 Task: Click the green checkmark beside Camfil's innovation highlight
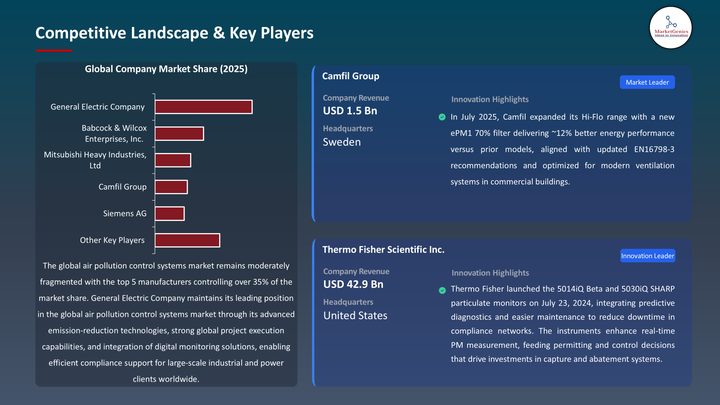click(x=442, y=117)
